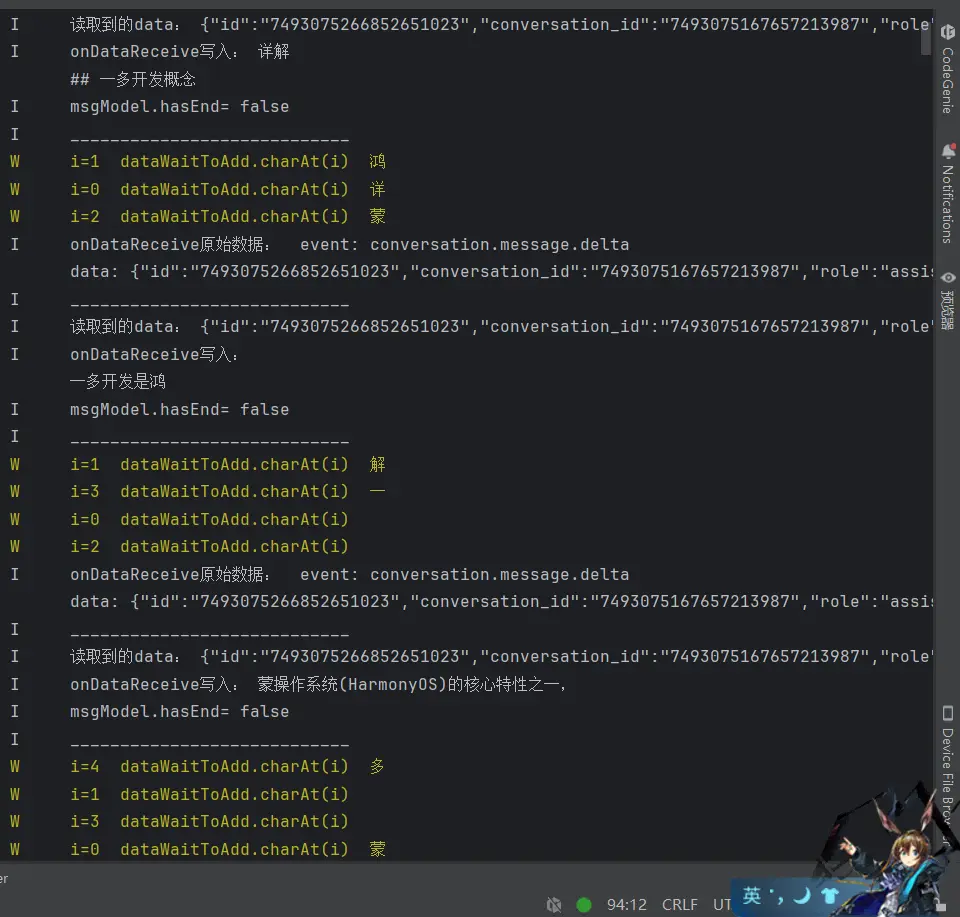Open the UTF file encoding selector
The image size is (960, 917).
click(x=722, y=904)
